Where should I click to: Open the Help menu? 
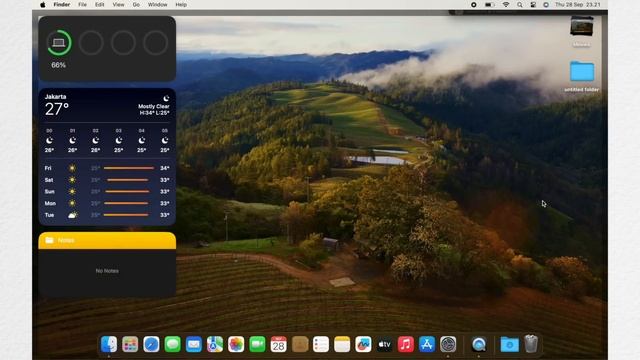click(181, 5)
